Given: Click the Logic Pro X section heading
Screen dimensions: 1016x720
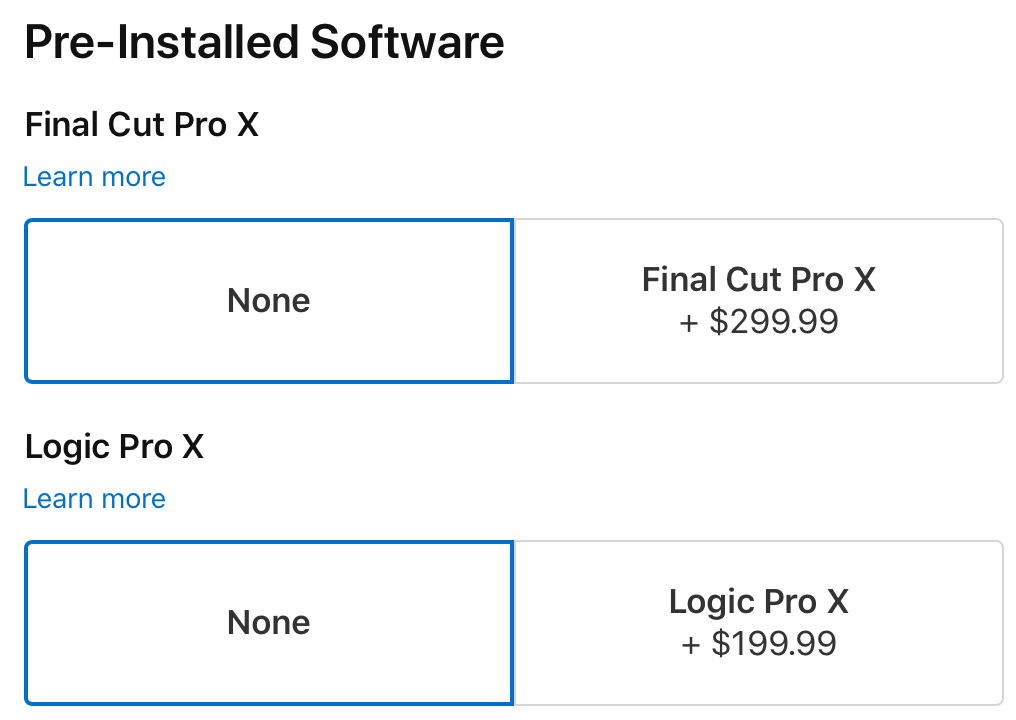Looking at the screenshot, I should pos(113,447).
